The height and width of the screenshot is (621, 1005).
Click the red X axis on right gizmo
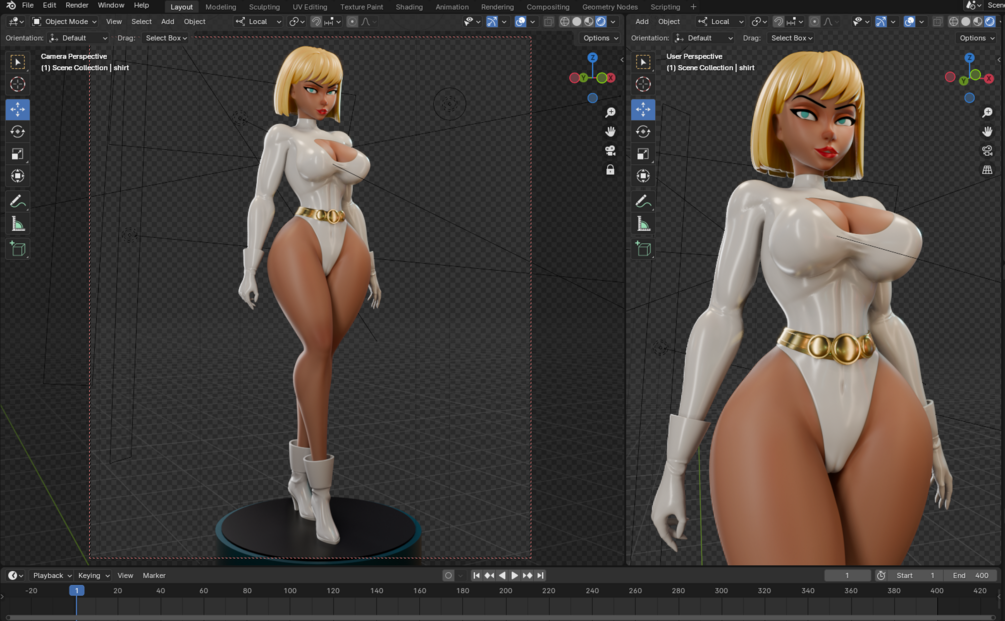pyautogui.click(x=990, y=78)
